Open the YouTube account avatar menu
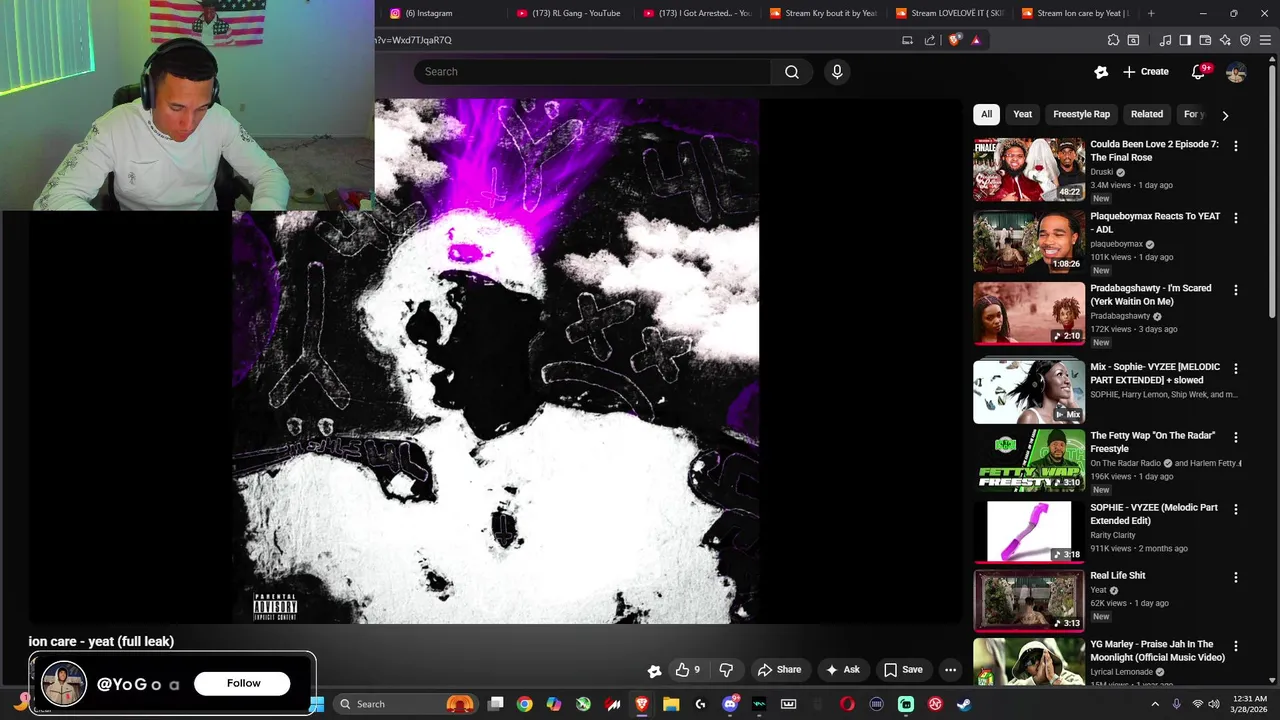This screenshot has width=1280, height=720. click(x=1236, y=72)
